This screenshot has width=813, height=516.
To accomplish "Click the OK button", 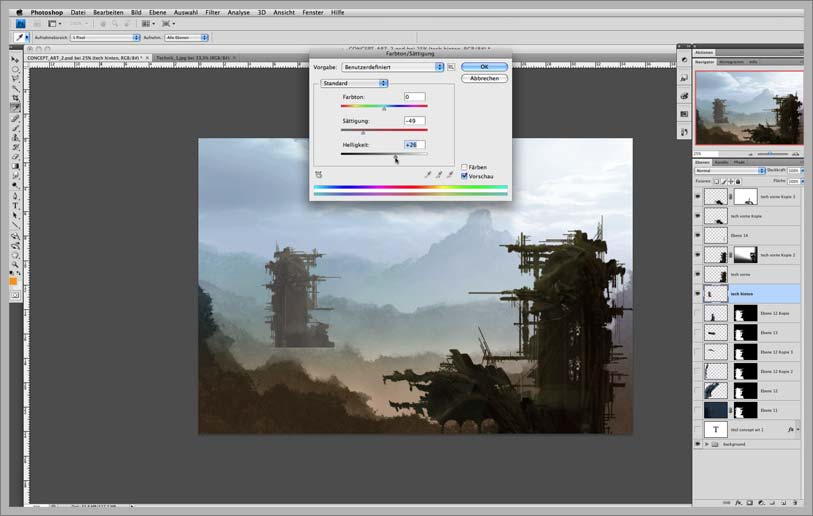I will 484,67.
